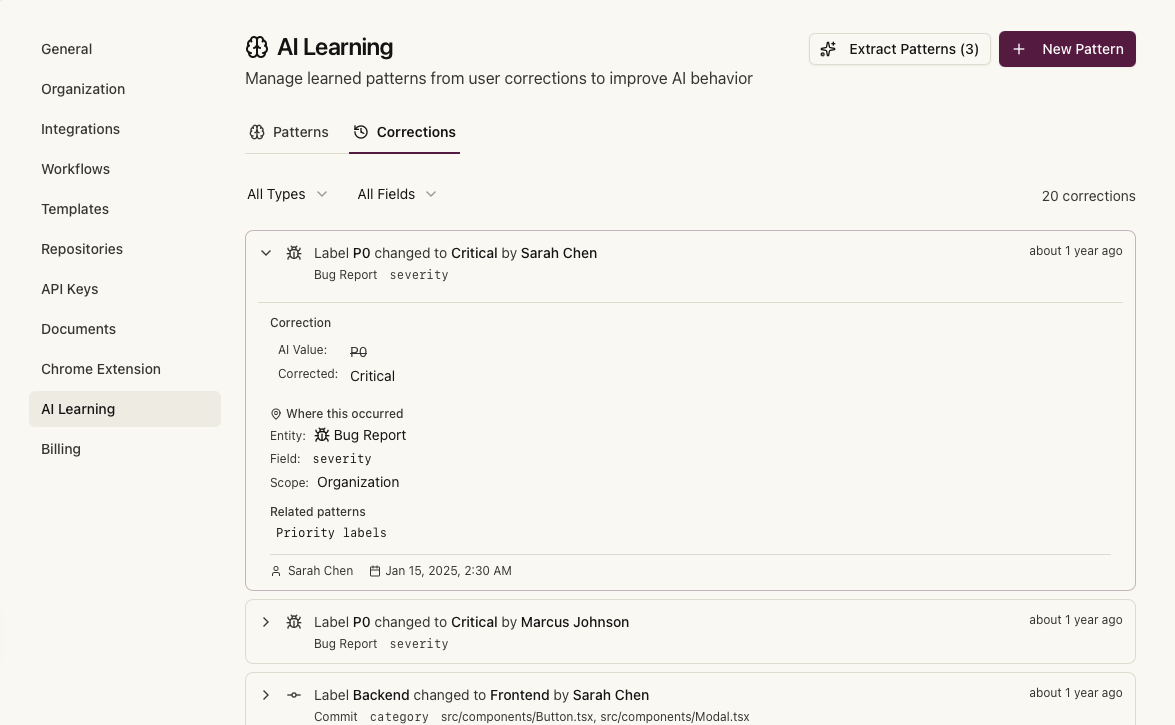1175x725 pixels.
Task: Click the brain icon beside AI Learning heading
Action: click(257, 47)
